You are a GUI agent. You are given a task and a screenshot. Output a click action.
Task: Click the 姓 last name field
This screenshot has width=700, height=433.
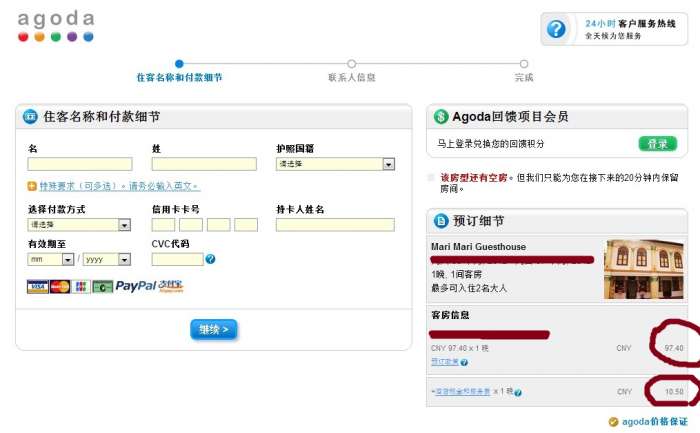[204, 164]
